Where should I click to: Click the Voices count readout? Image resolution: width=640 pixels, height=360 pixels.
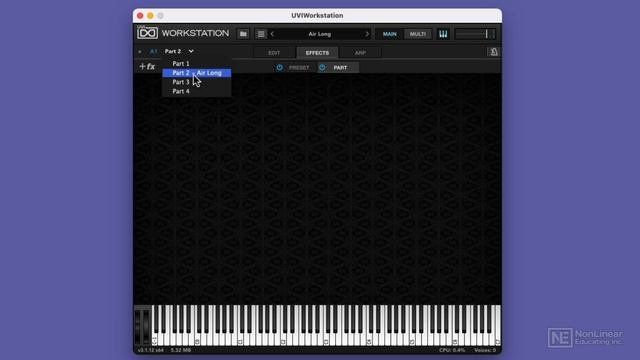[485, 350]
